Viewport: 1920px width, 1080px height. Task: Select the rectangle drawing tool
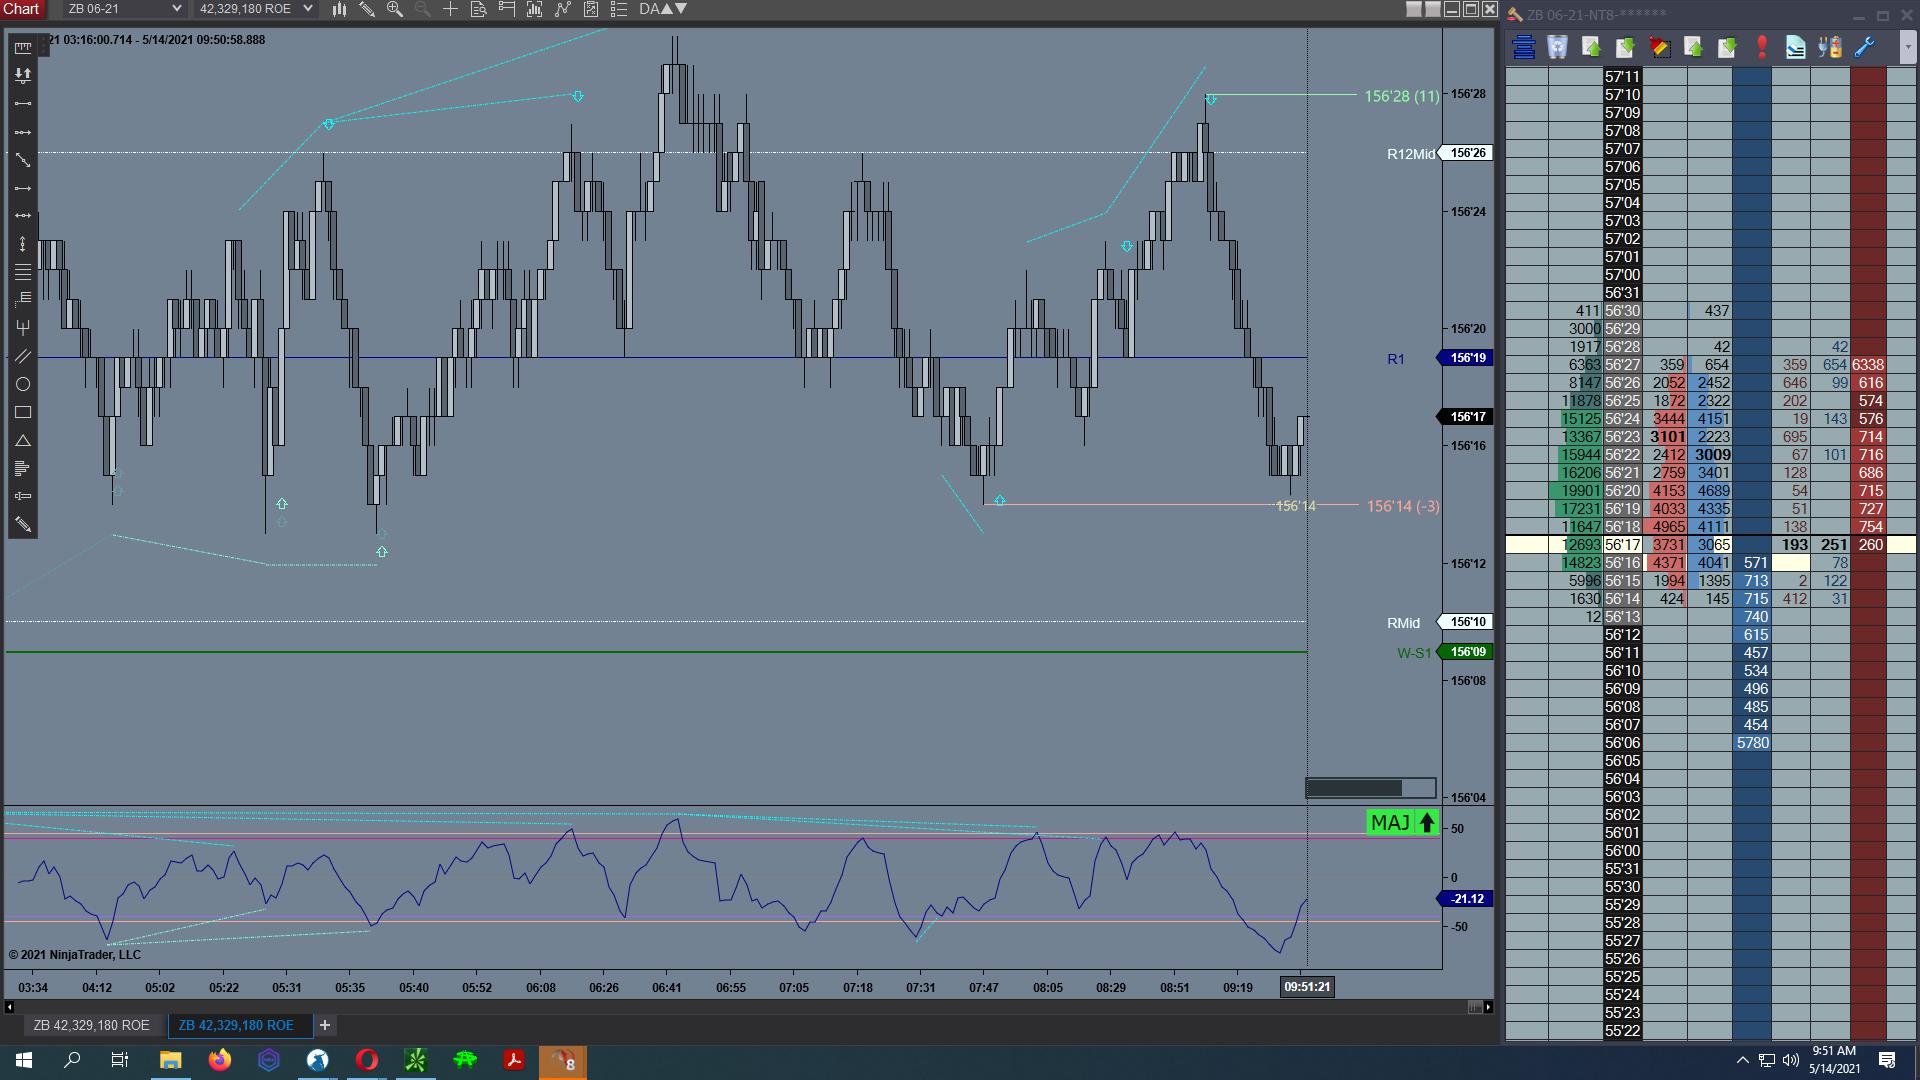click(x=22, y=412)
